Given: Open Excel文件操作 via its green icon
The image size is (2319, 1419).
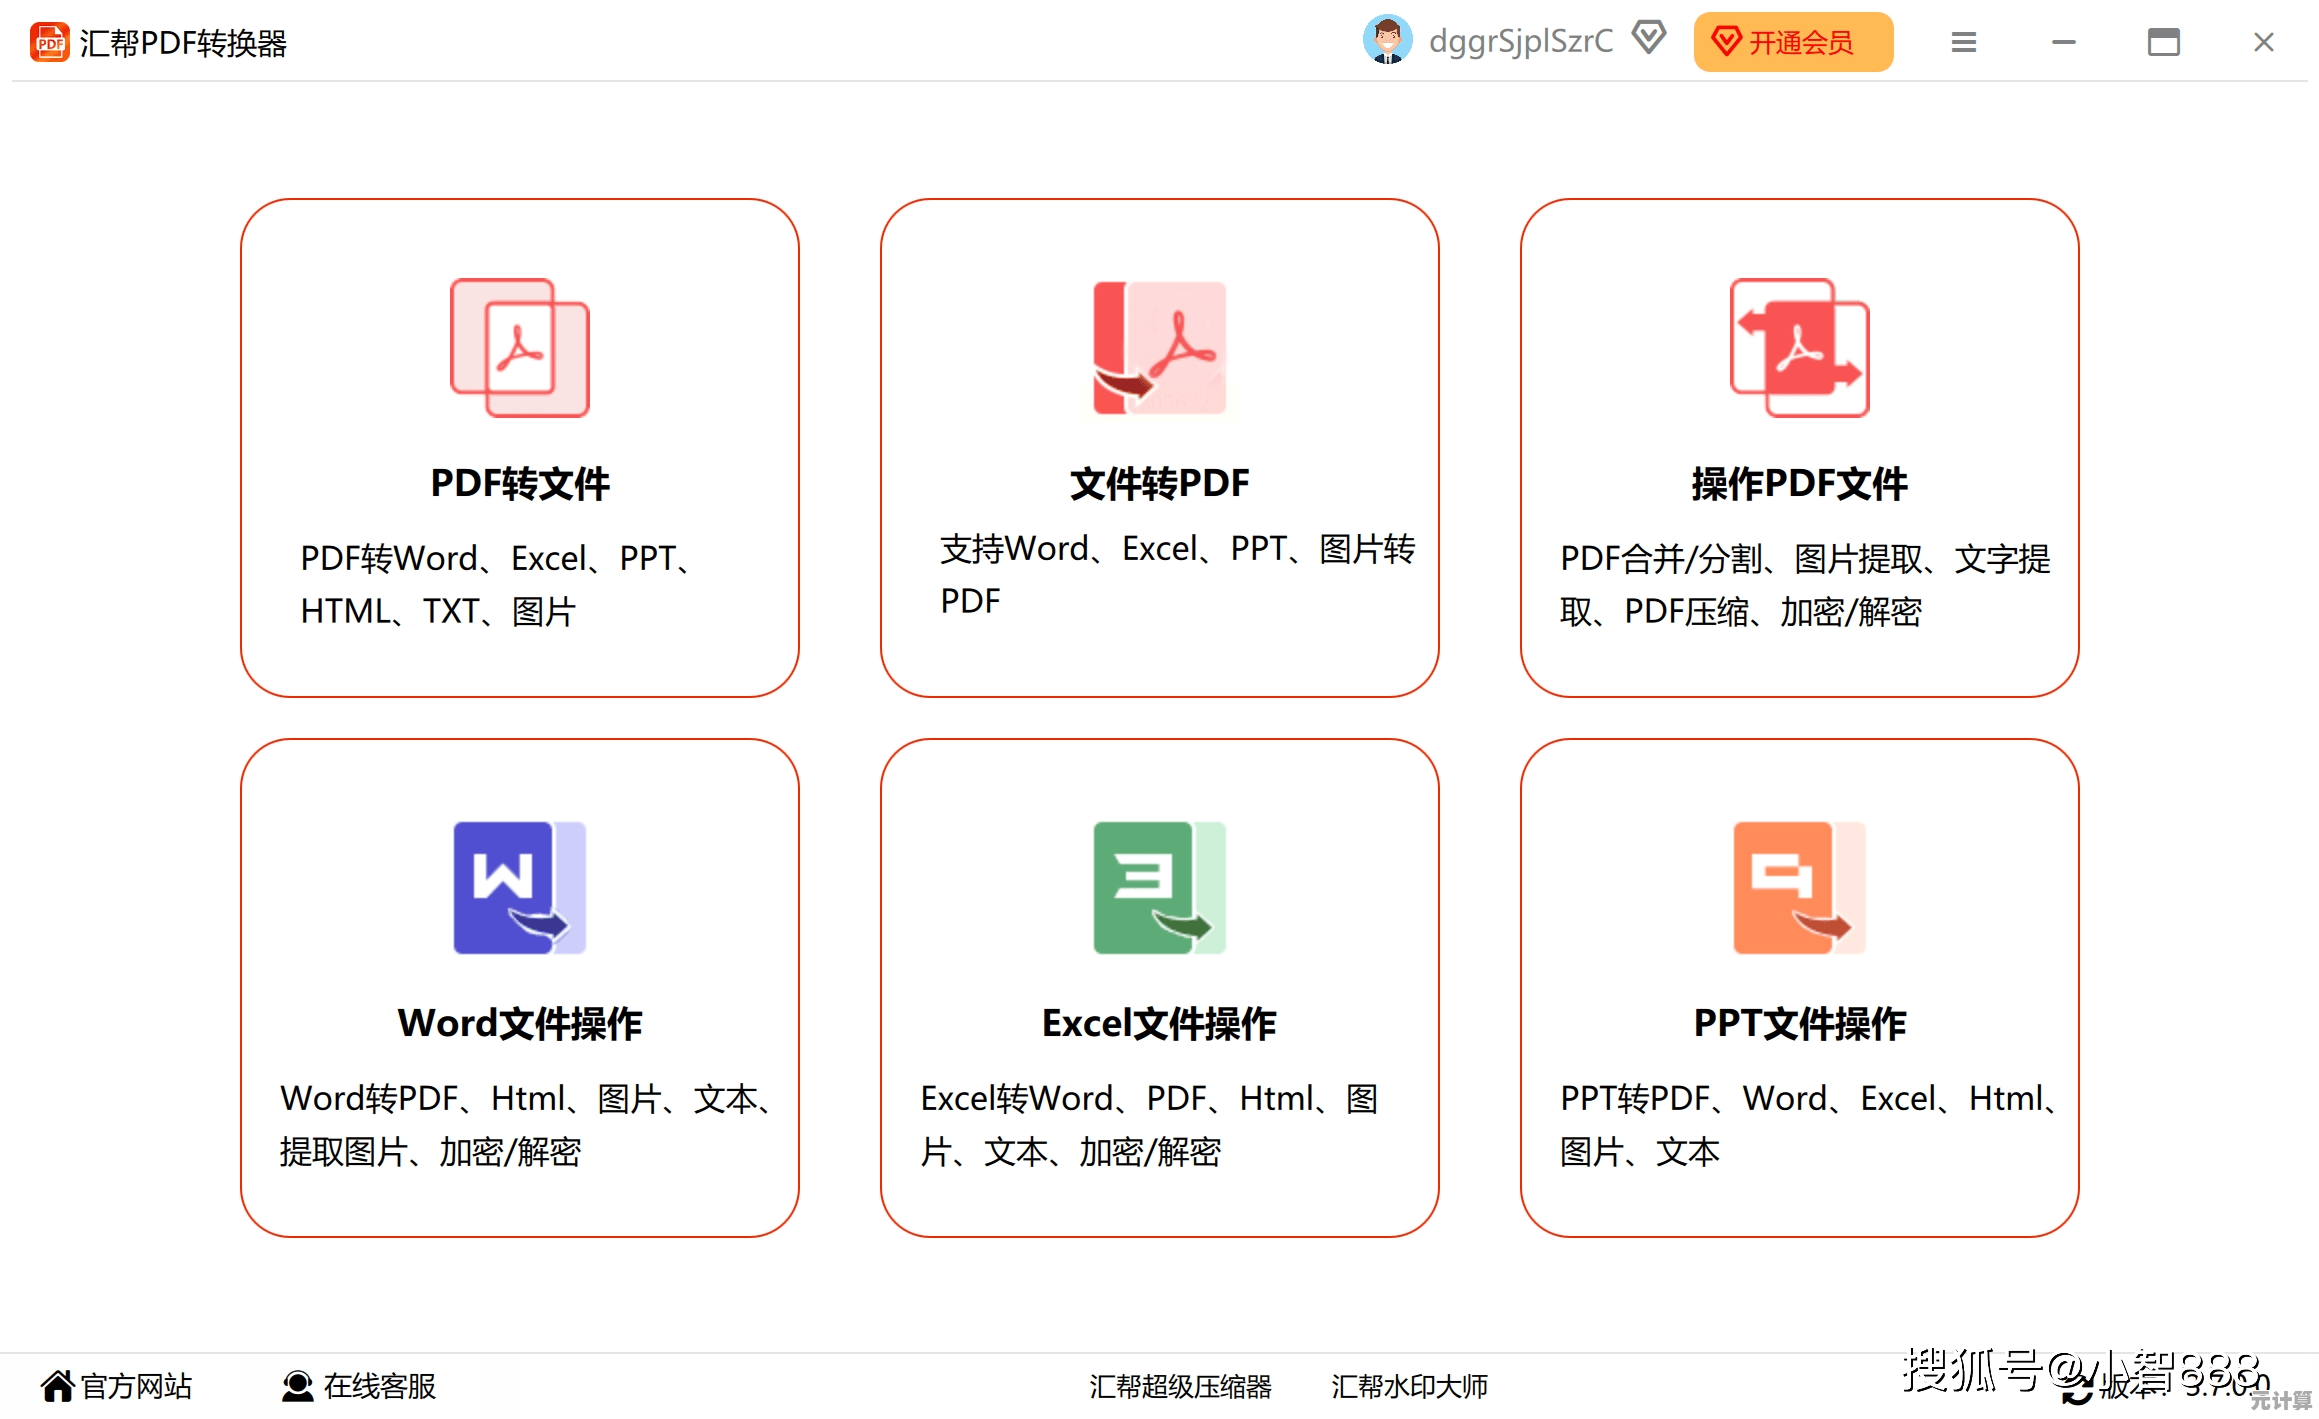Looking at the screenshot, I should [1159, 888].
